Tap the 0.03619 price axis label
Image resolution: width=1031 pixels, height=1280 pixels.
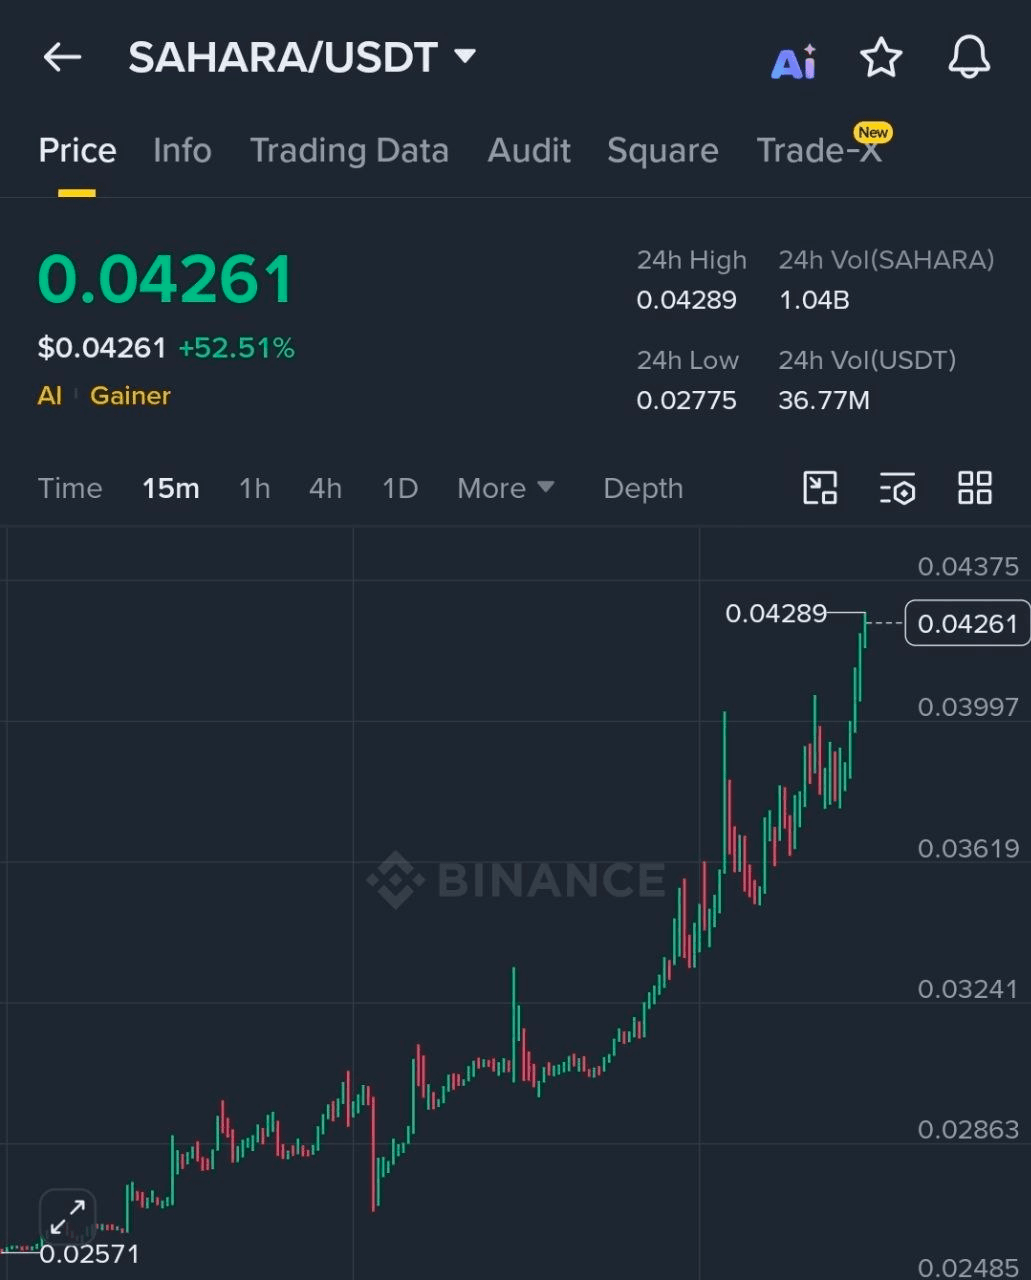click(x=968, y=848)
